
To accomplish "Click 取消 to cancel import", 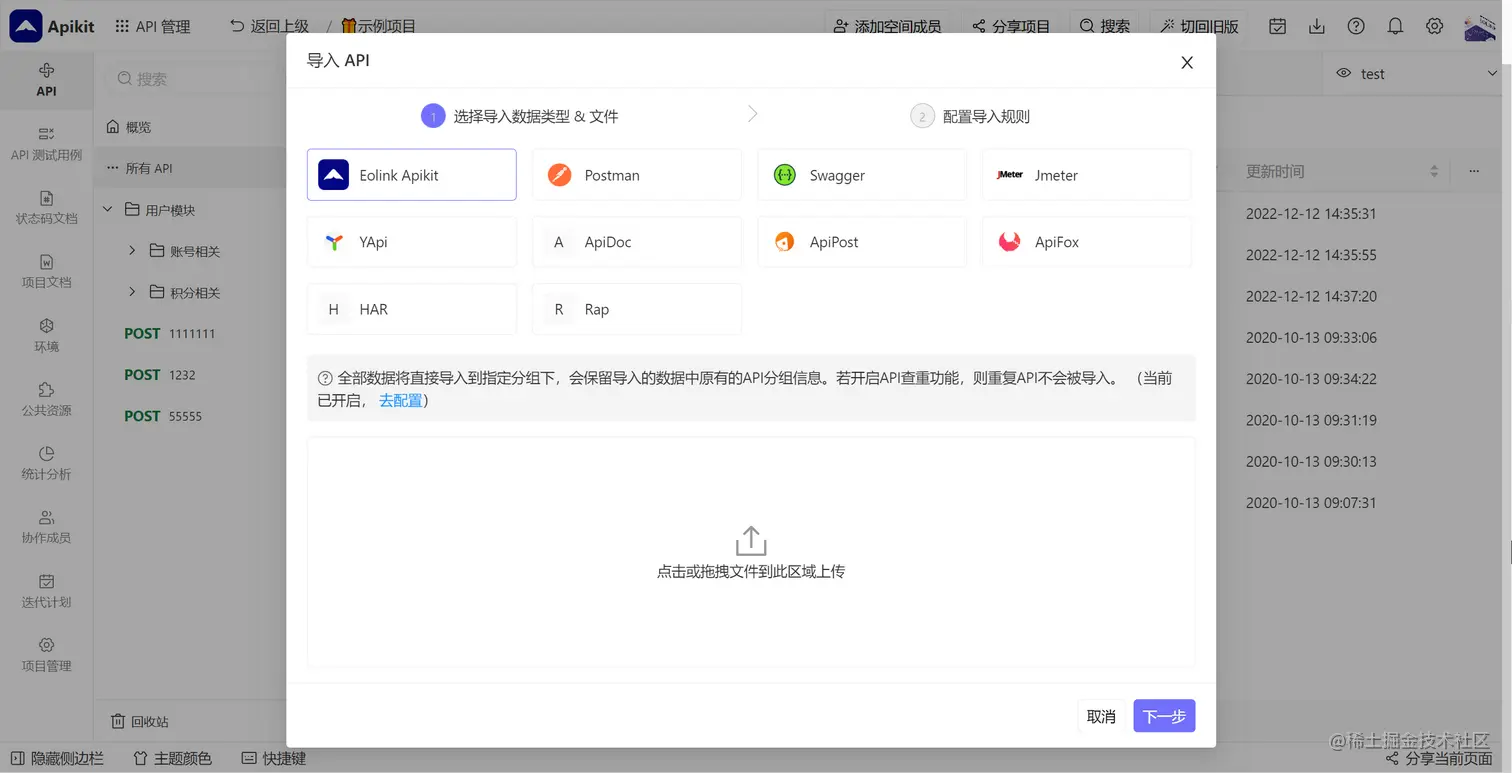I will (1101, 716).
